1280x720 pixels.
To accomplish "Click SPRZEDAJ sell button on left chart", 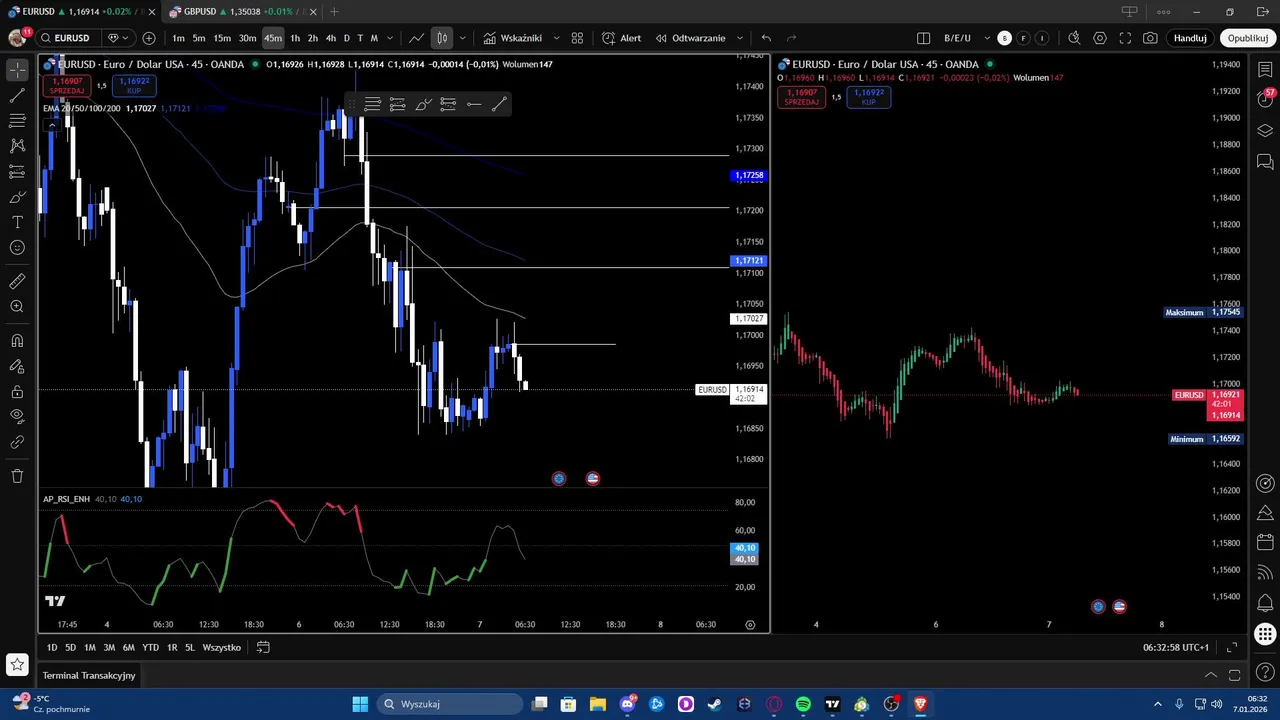I will click(67, 86).
